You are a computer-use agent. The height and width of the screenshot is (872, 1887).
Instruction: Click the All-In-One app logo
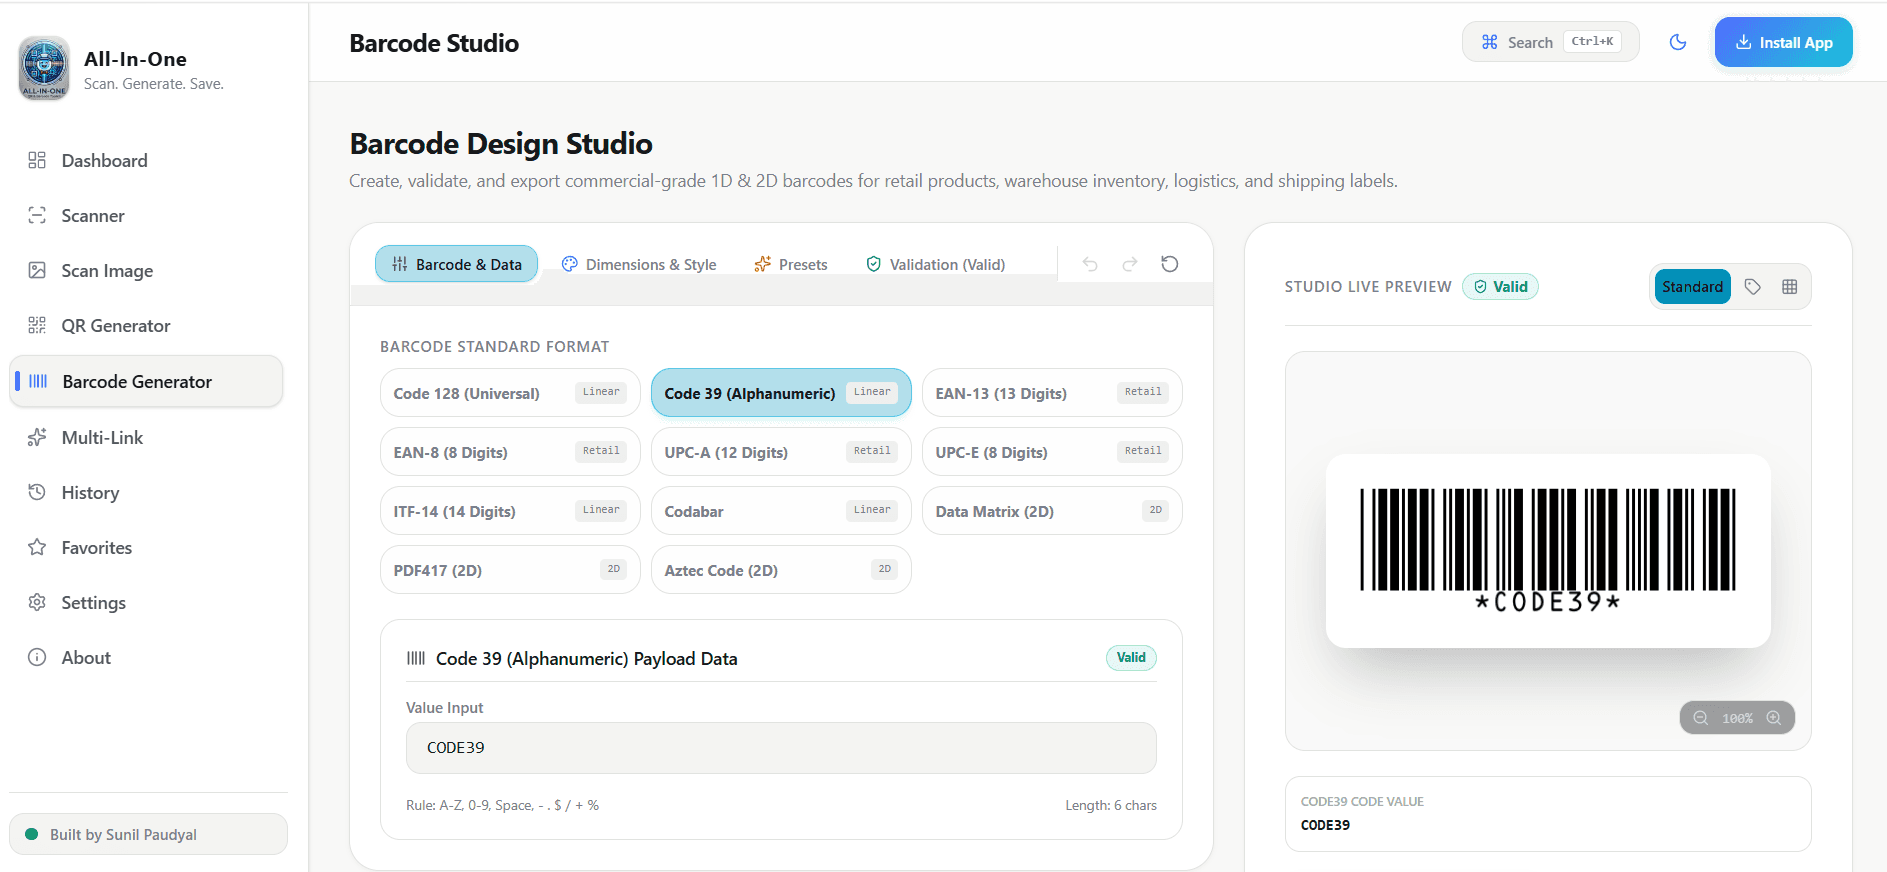(x=44, y=69)
